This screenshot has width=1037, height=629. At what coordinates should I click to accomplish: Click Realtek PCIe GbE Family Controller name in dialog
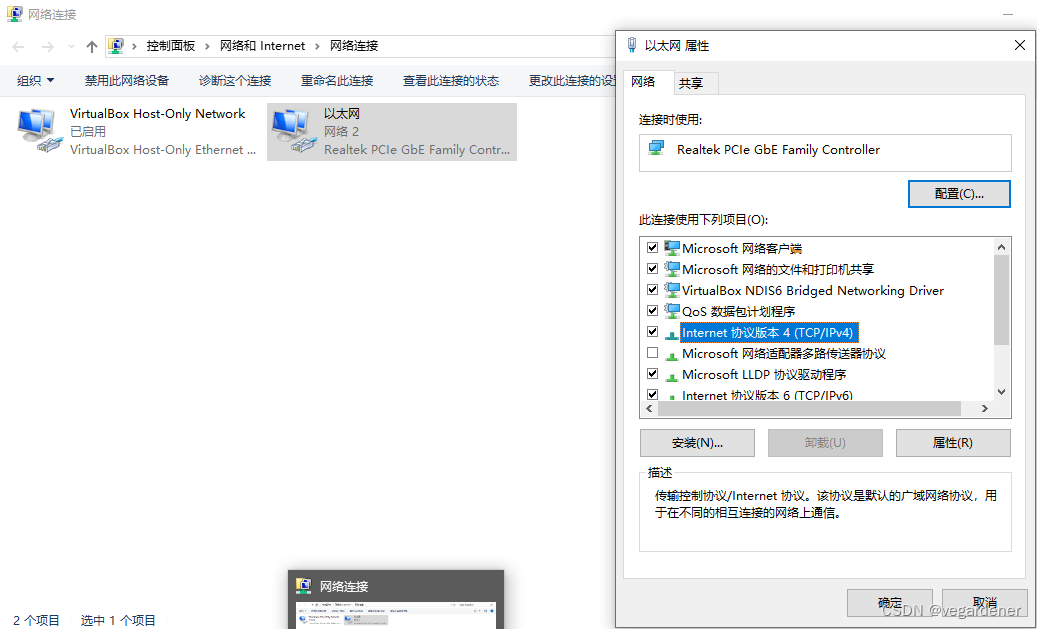pyautogui.click(x=778, y=149)
